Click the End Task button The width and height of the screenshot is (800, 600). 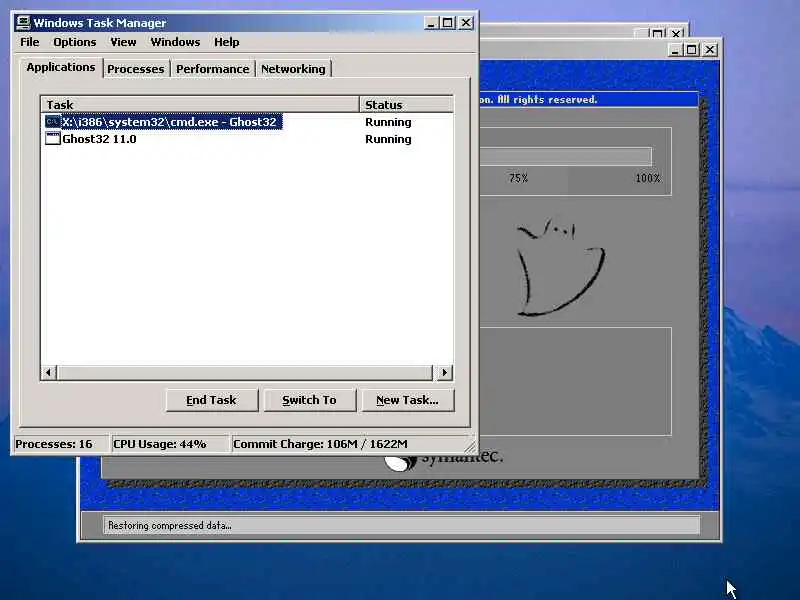point(211,400)
